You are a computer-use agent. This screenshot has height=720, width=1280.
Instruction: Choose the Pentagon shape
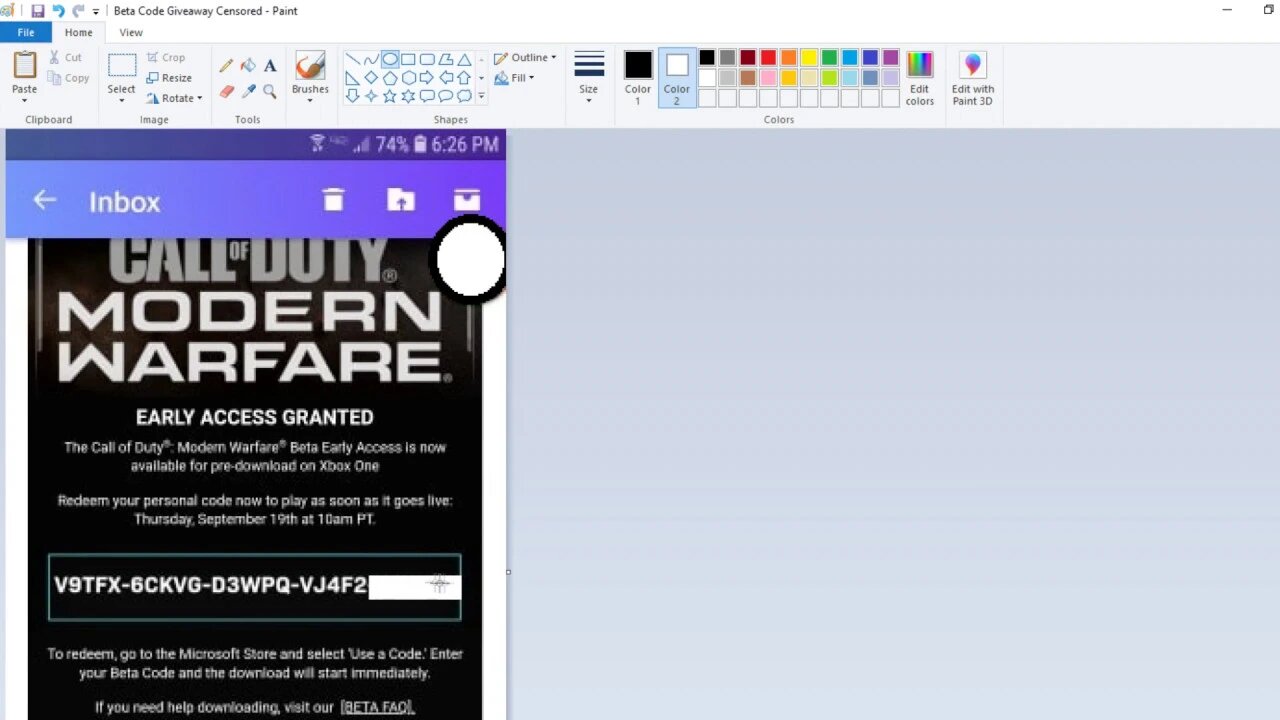click(390, 78)
